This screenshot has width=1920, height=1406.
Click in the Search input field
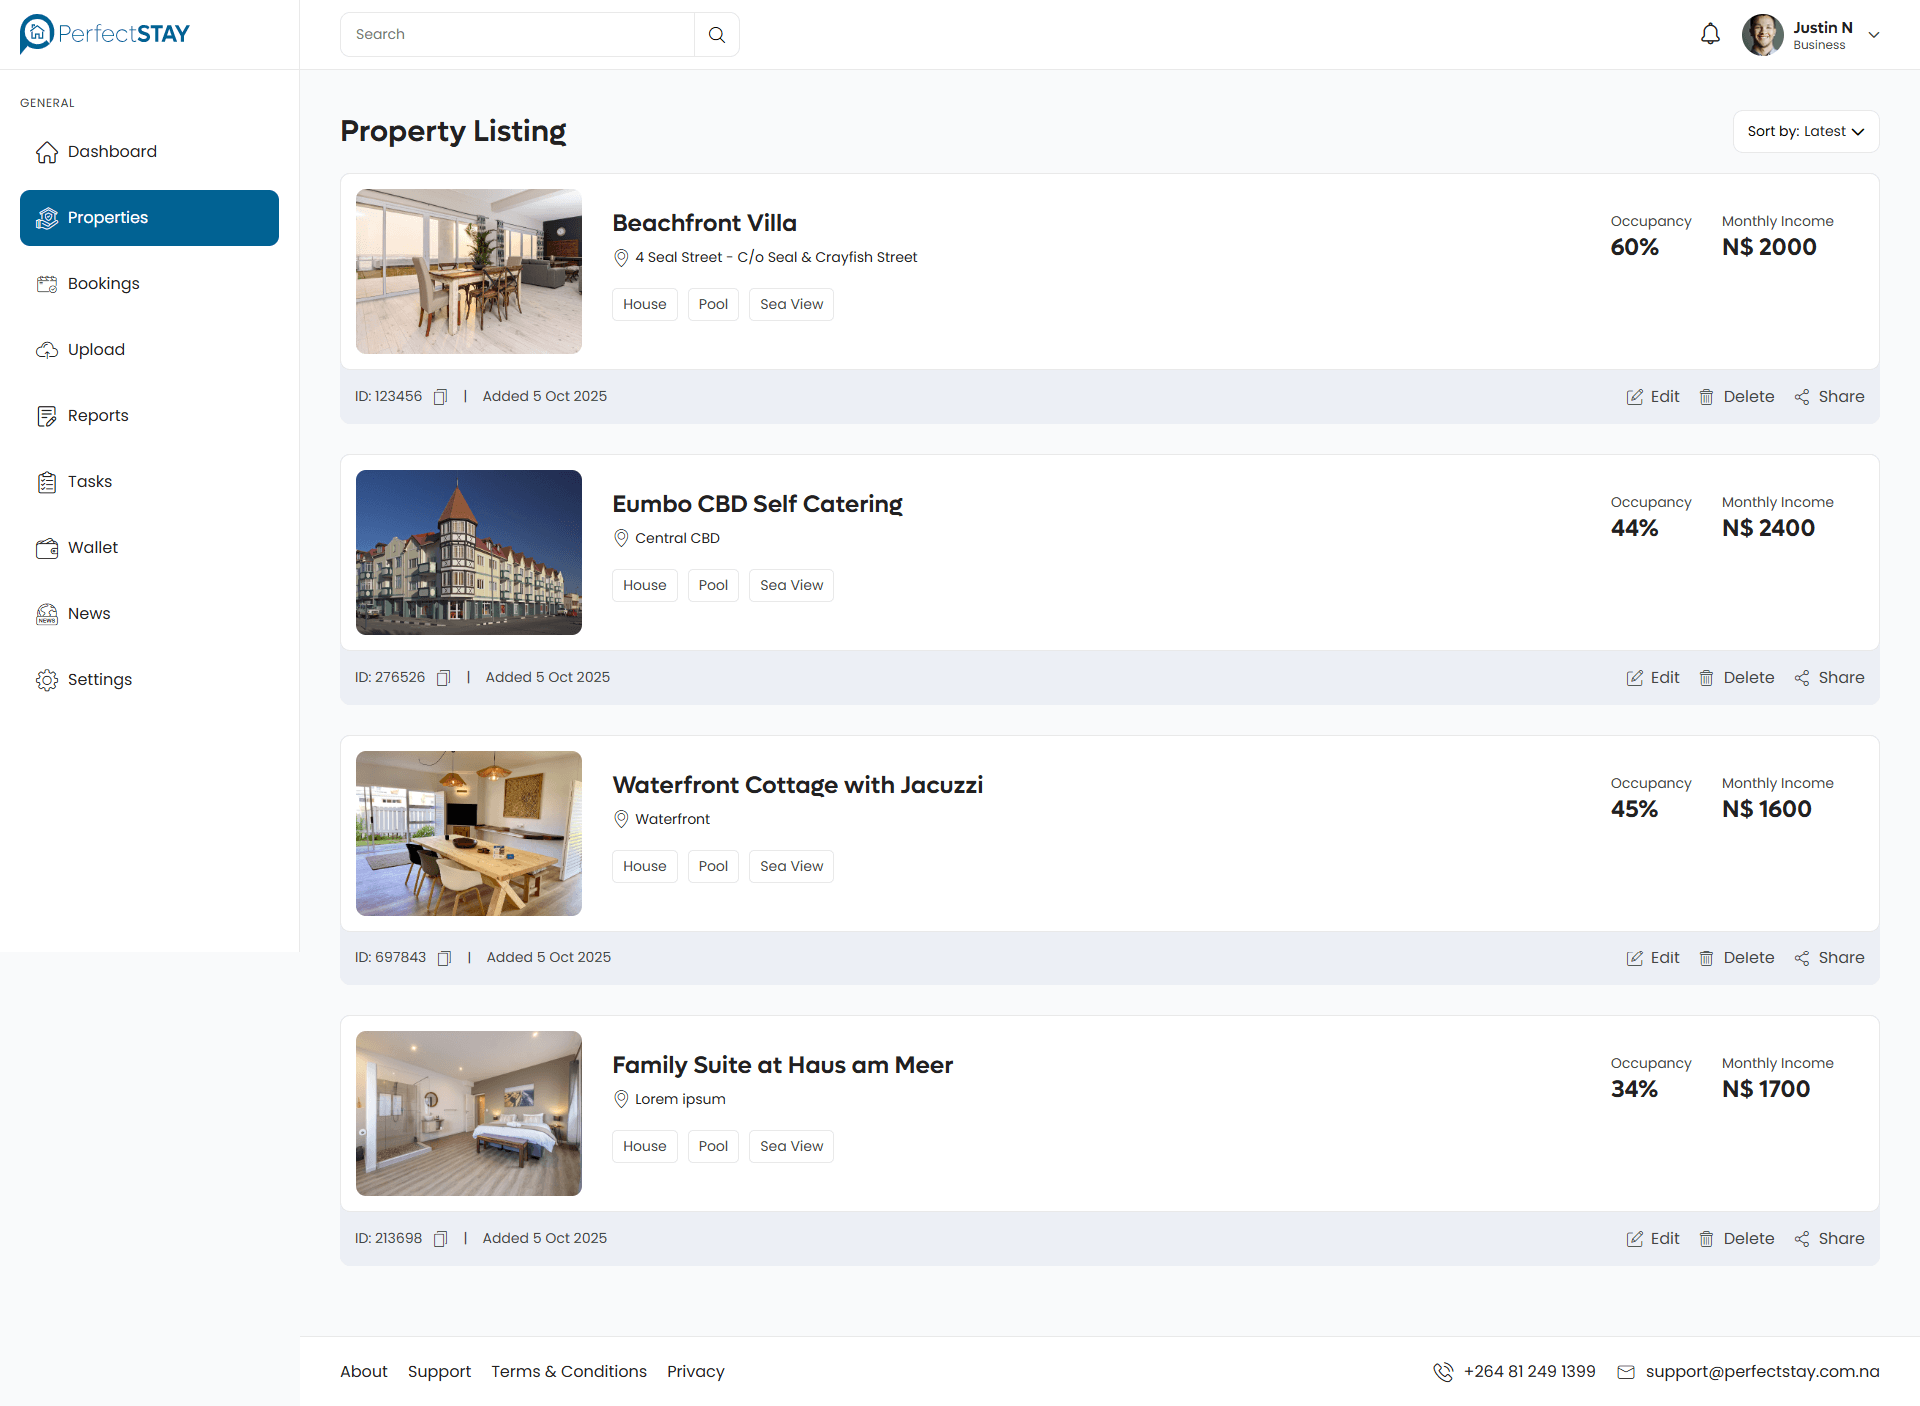[517, 35]
